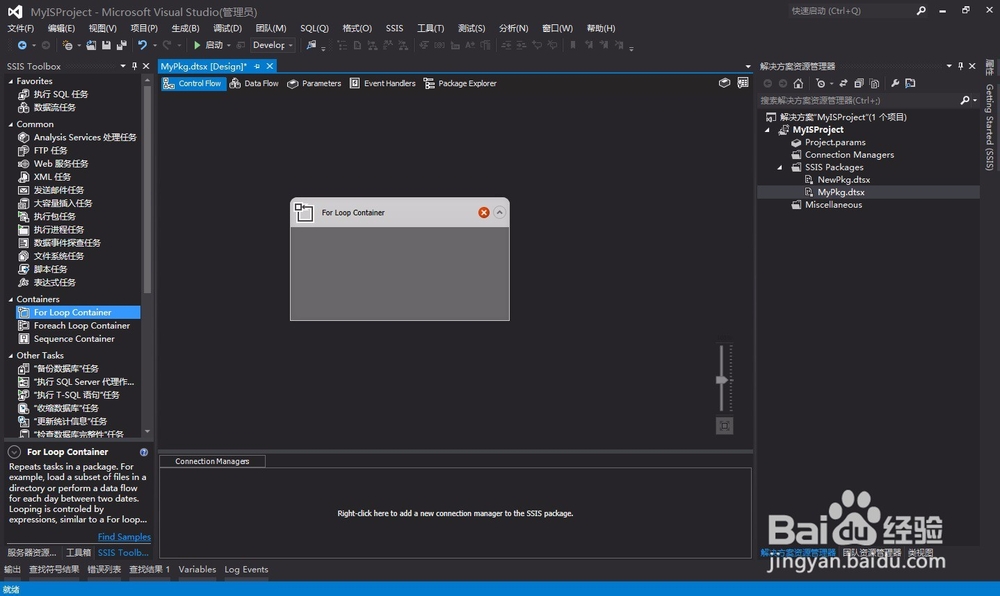Collapse the SSIS Packages folder node
The image size is (1000, 596).
click(780, 168)
